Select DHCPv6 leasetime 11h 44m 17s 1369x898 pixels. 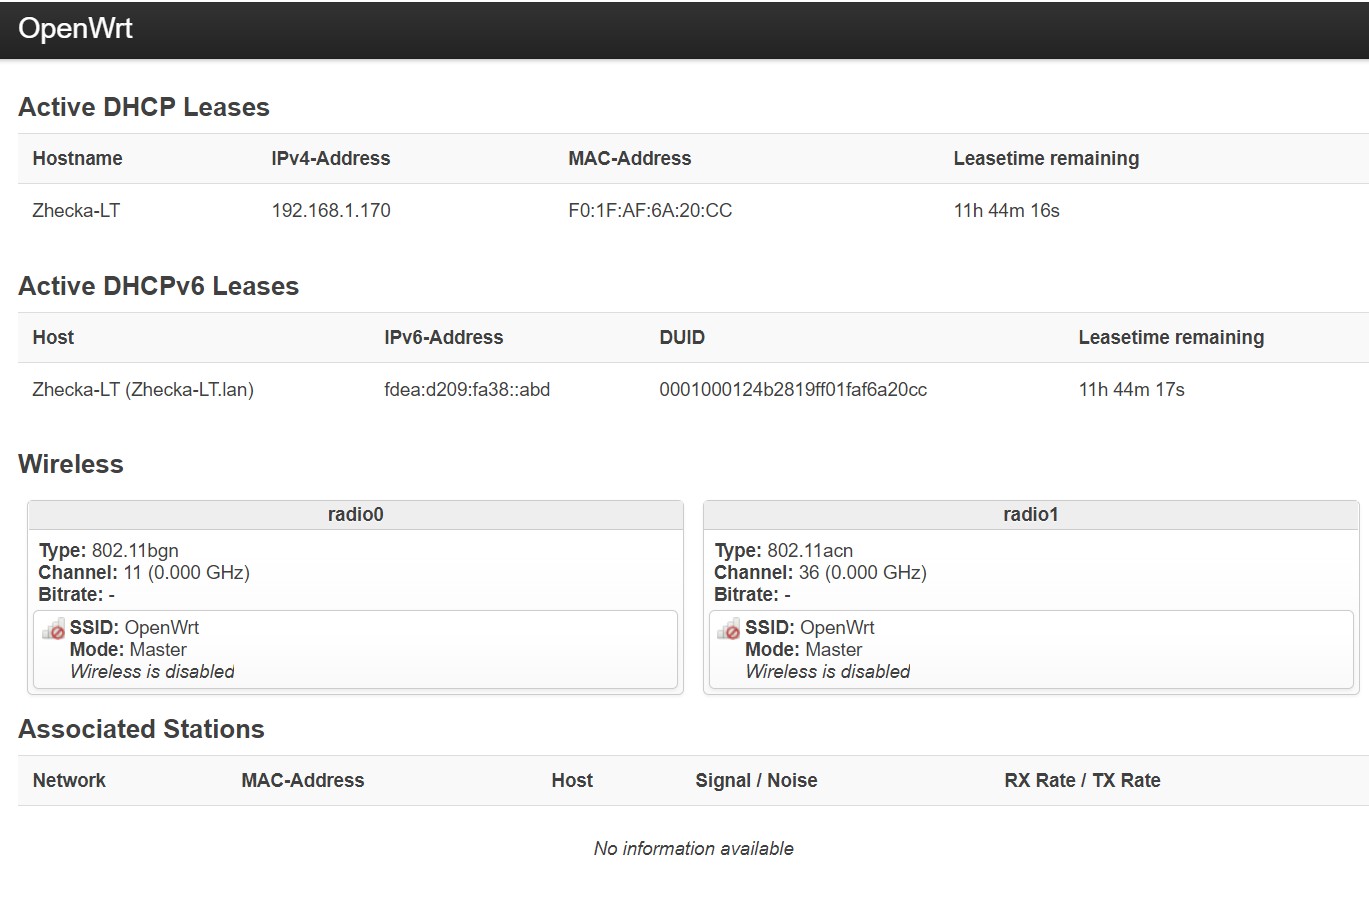1131,389
